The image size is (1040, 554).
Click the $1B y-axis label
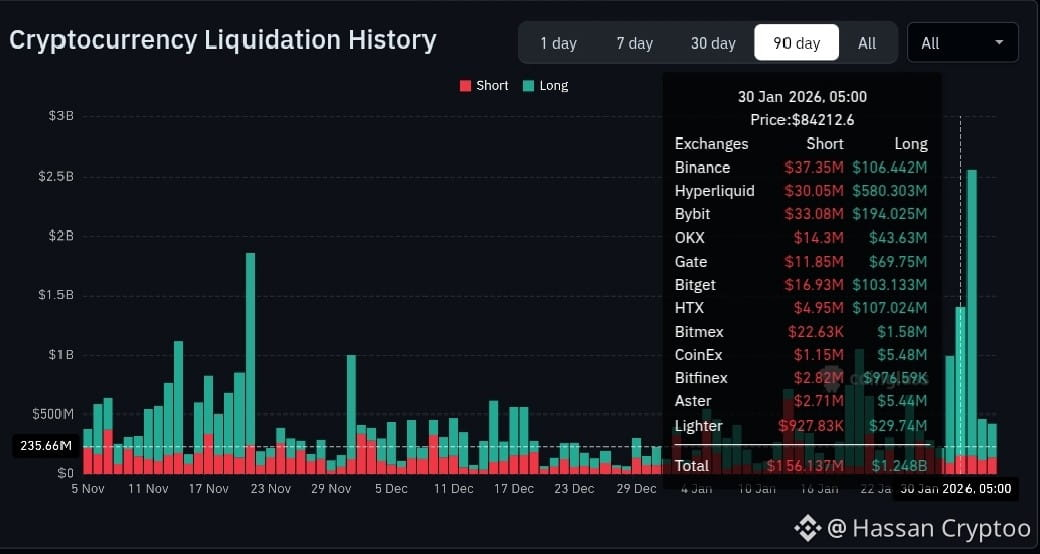point(61,354)
